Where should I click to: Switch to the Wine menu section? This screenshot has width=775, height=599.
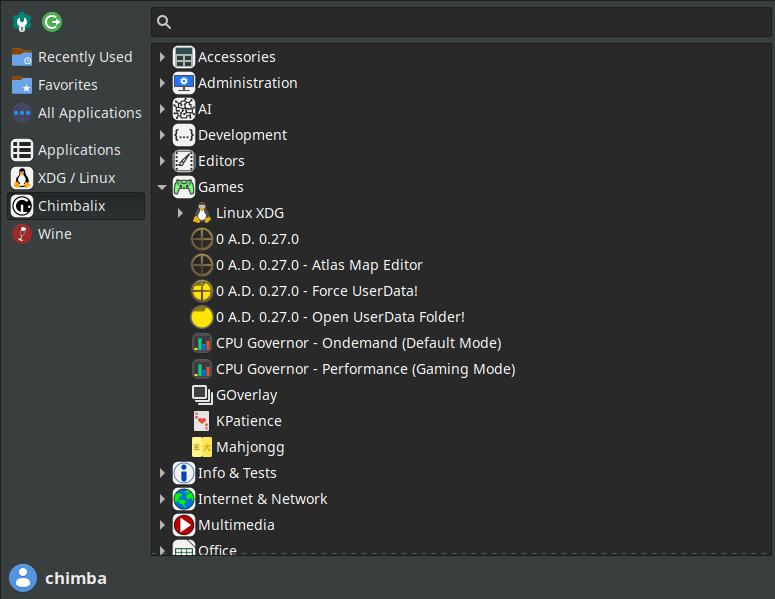pyautogui.click(x=55, y=234)
